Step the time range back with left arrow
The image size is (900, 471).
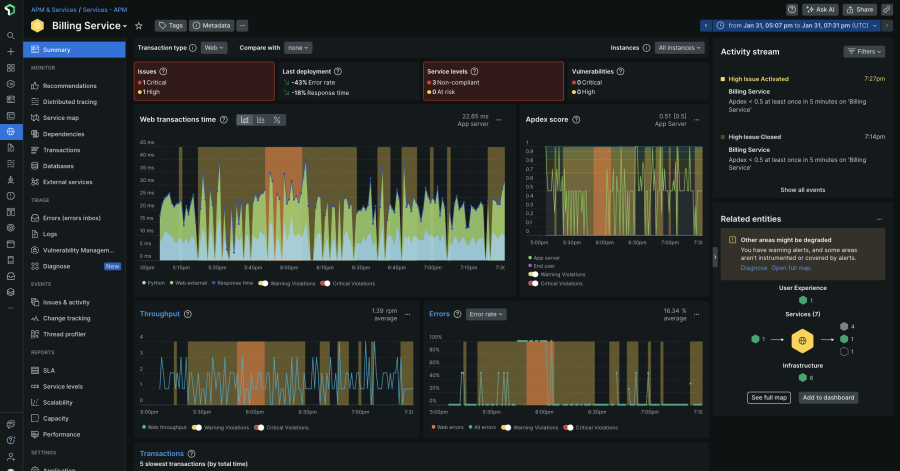point(706,26)
